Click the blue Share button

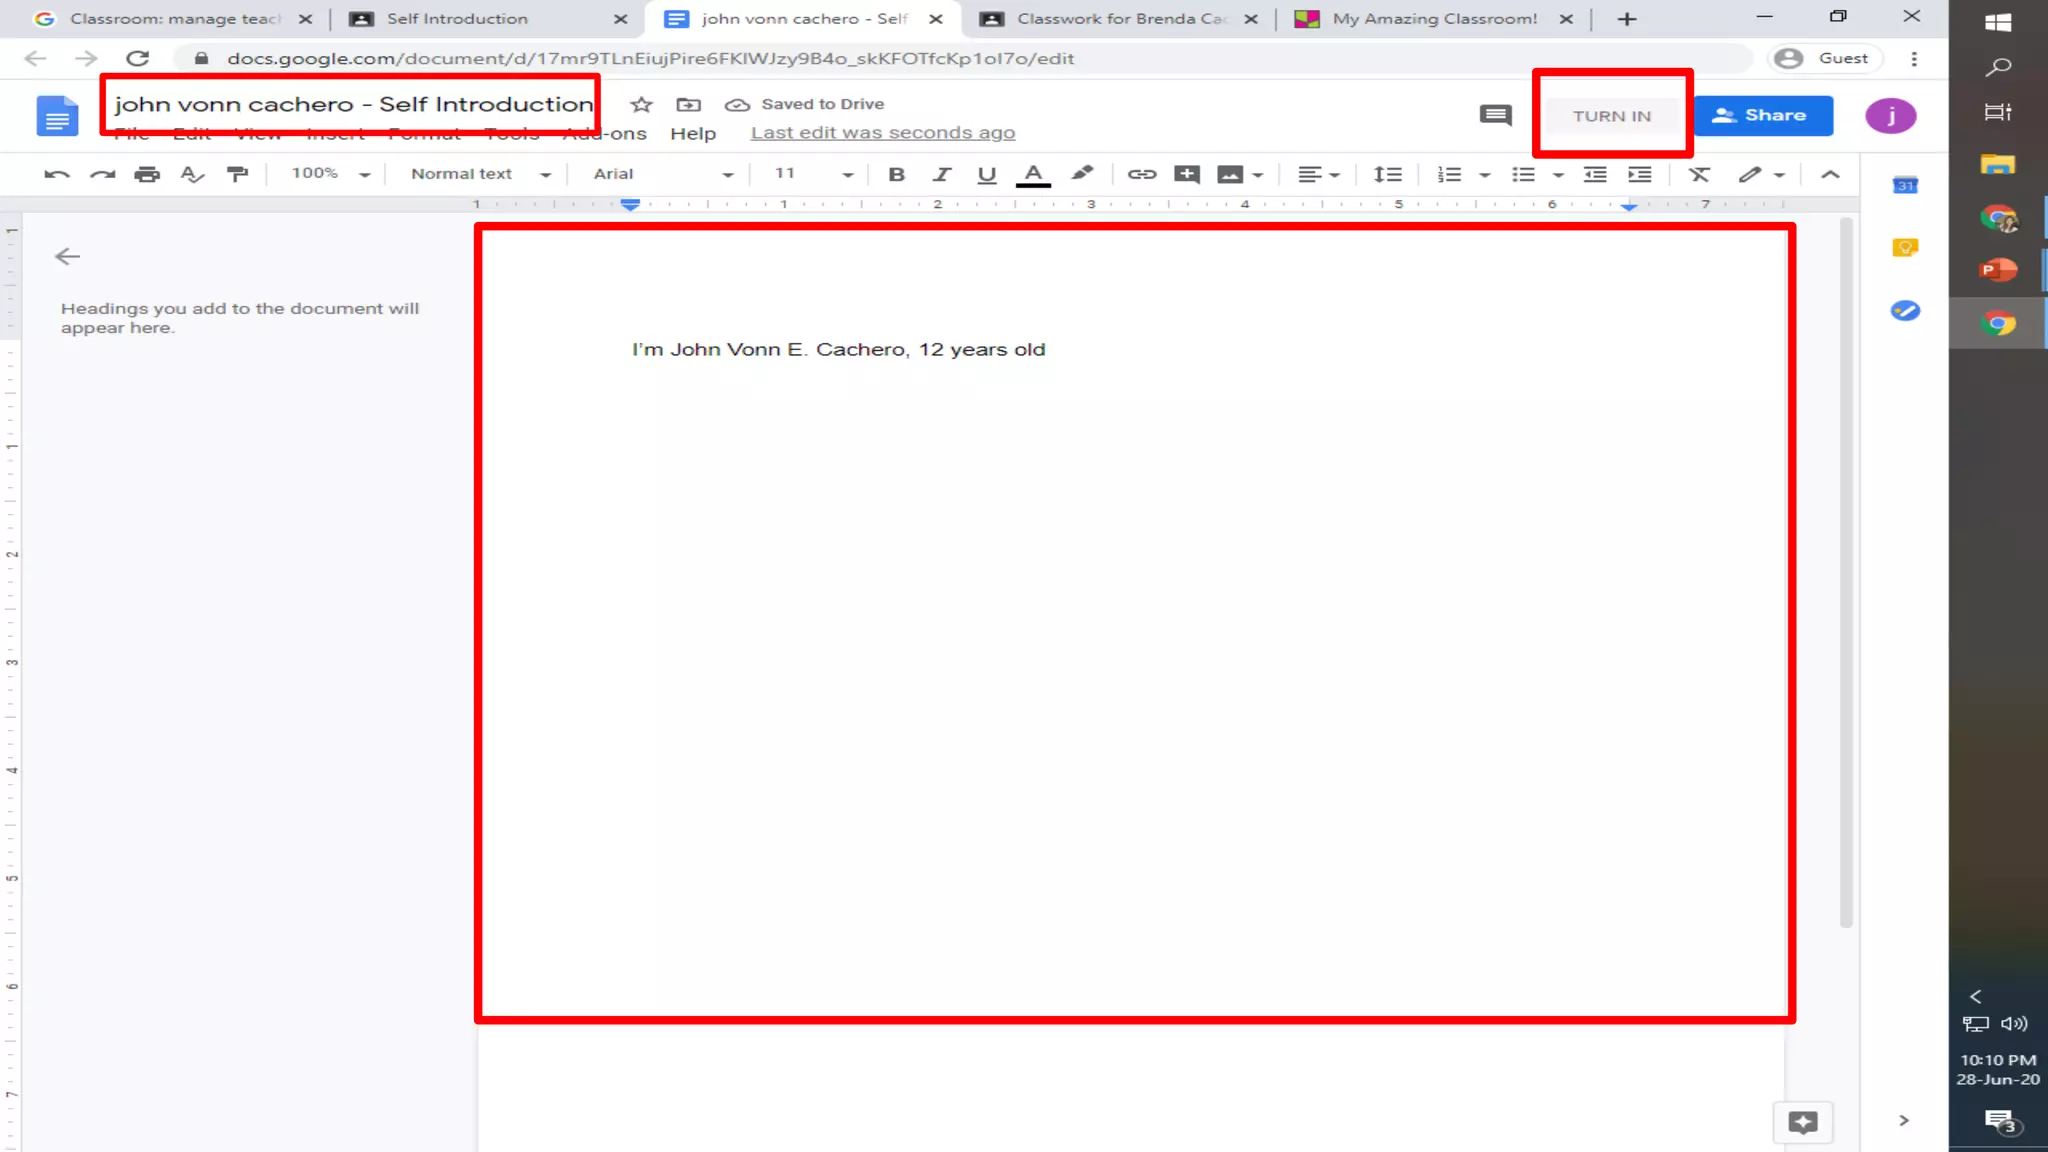point(1763,116)
